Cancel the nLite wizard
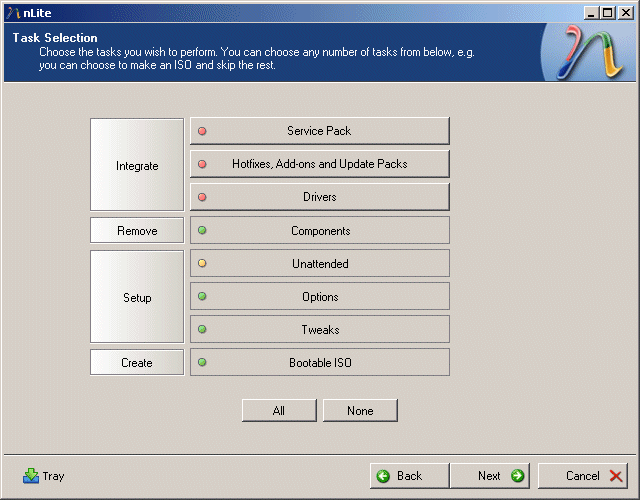This screenshot has width=640, height=500. [583, 476]
